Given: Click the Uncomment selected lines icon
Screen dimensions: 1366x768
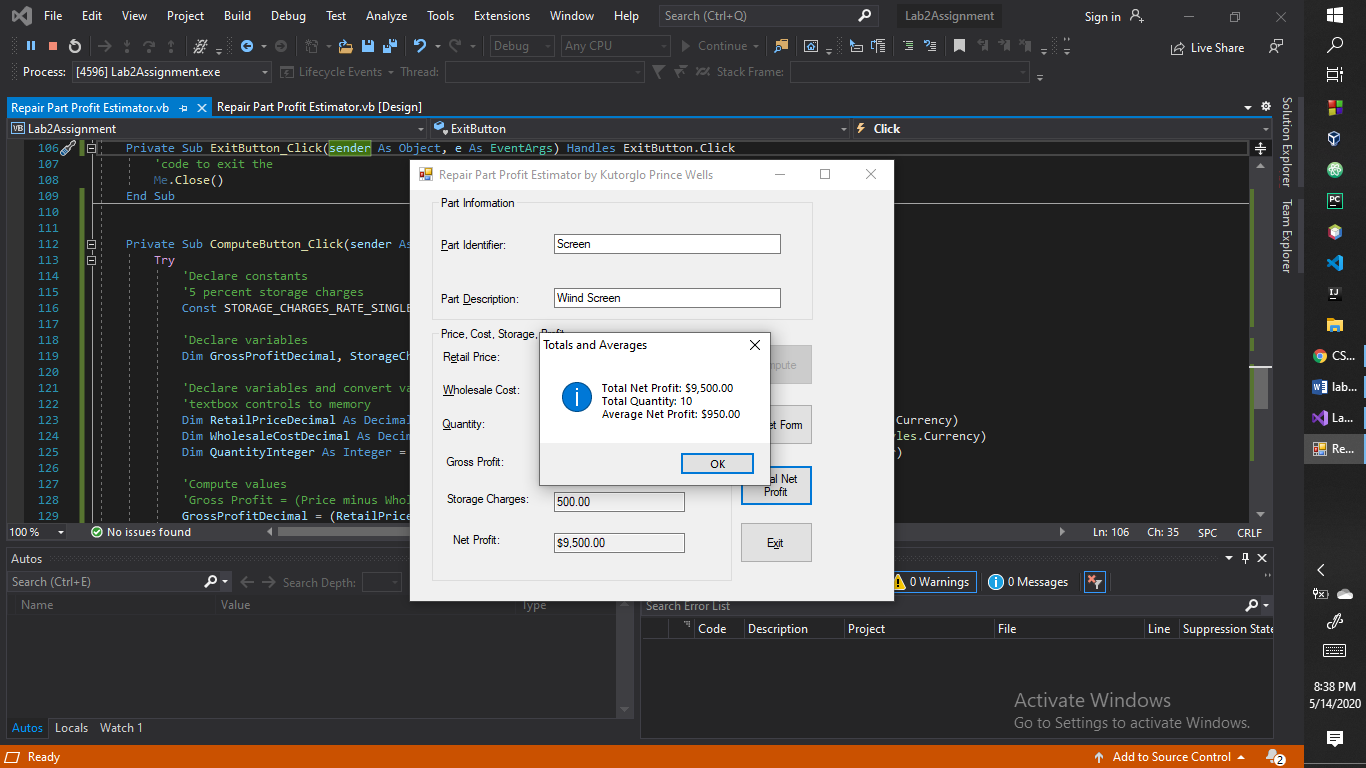Looking at the screenshot, I should coord(930,46).
